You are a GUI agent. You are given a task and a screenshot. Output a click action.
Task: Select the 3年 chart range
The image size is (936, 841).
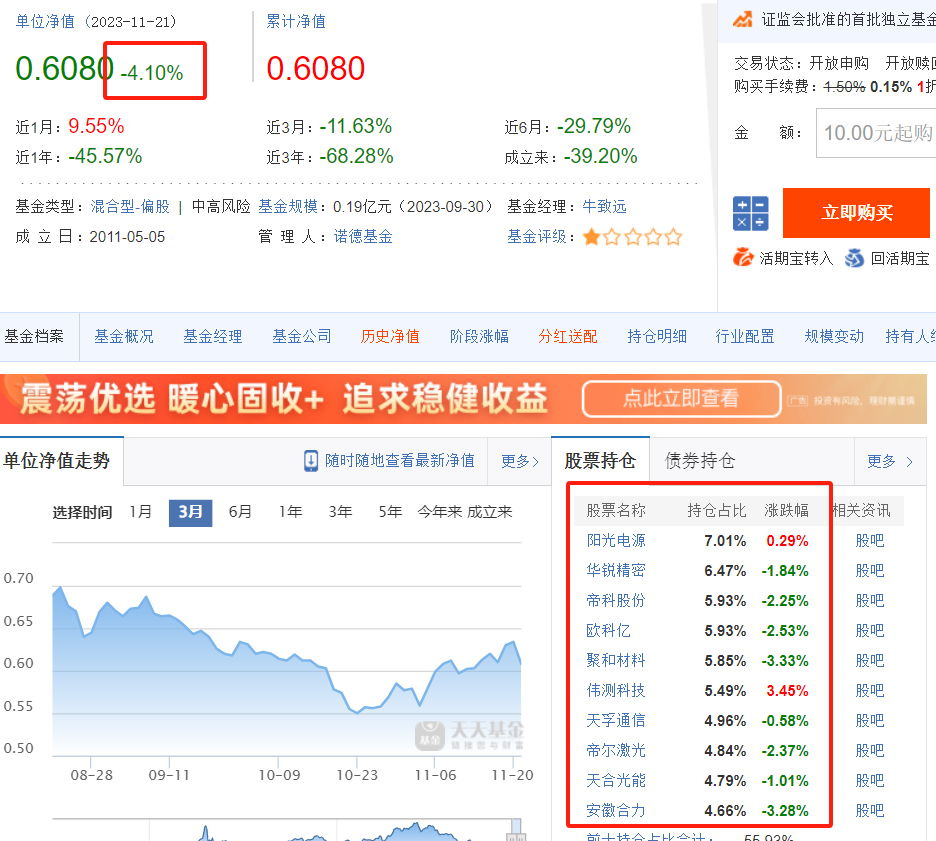pos(340,512)
